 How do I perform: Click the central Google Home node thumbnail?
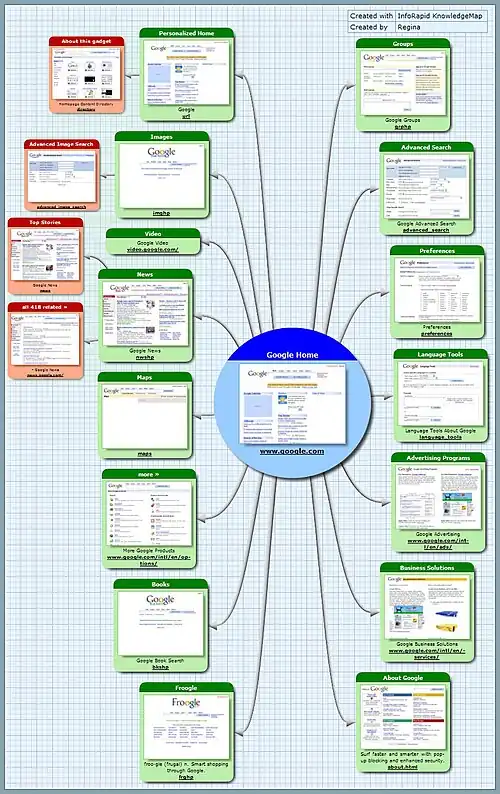pos(292,403)
